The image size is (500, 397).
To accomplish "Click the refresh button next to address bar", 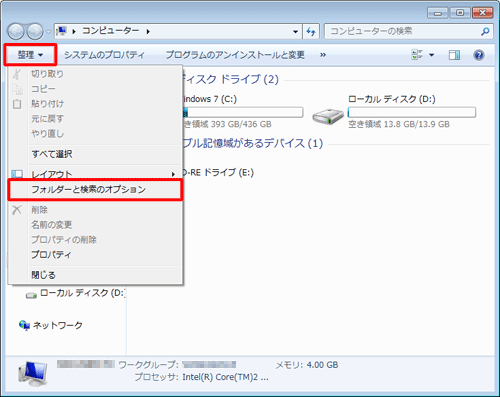I will point(311,32).
